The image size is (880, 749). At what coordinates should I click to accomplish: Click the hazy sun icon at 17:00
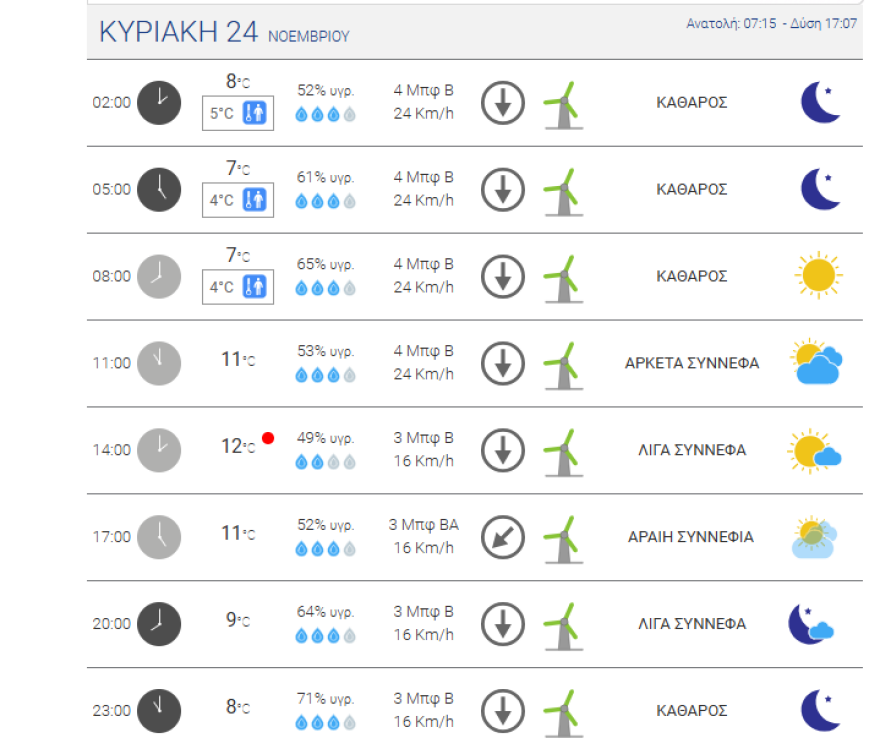(x=814, y=537)
